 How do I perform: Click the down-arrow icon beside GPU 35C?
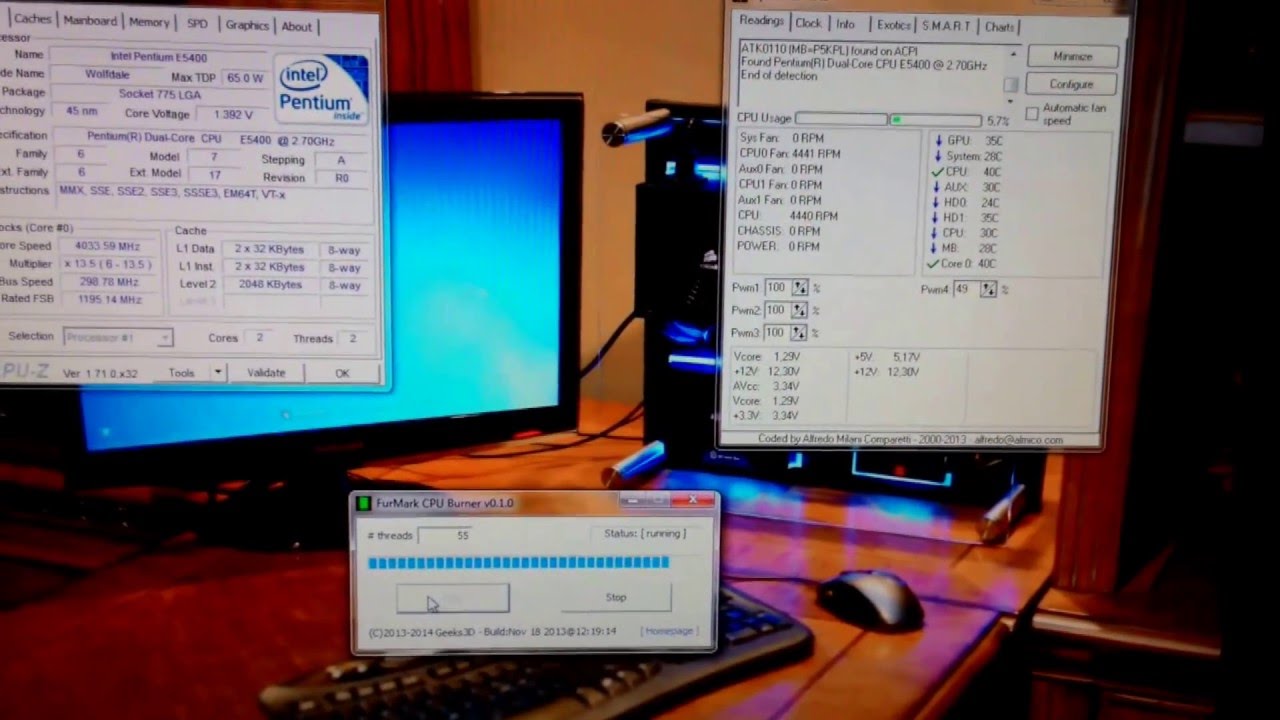pos(938,141)
